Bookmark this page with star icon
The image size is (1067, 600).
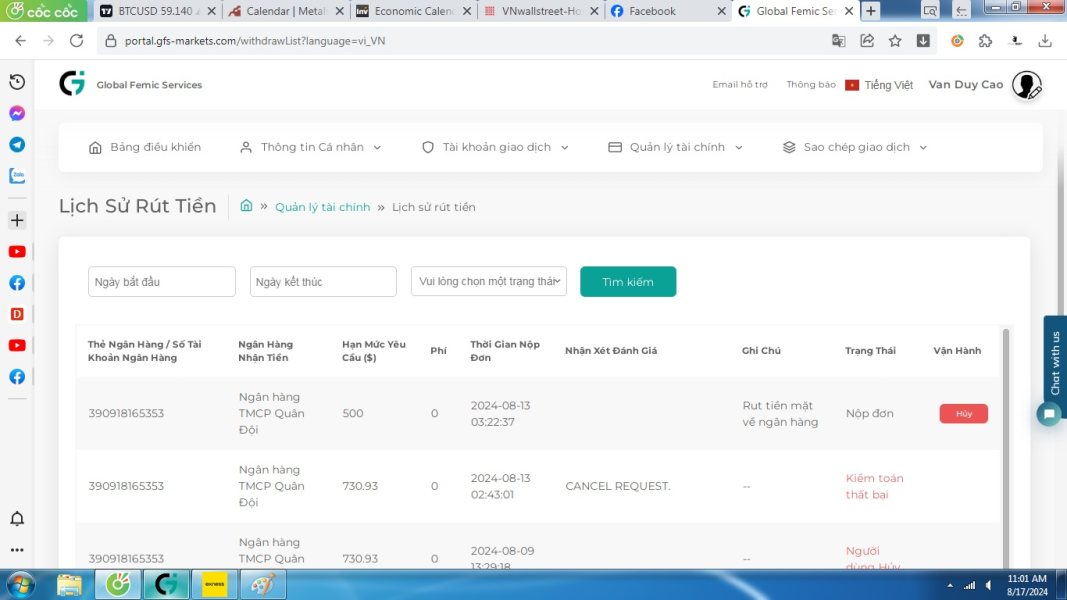pyautogui.click(x=895, y=41)
